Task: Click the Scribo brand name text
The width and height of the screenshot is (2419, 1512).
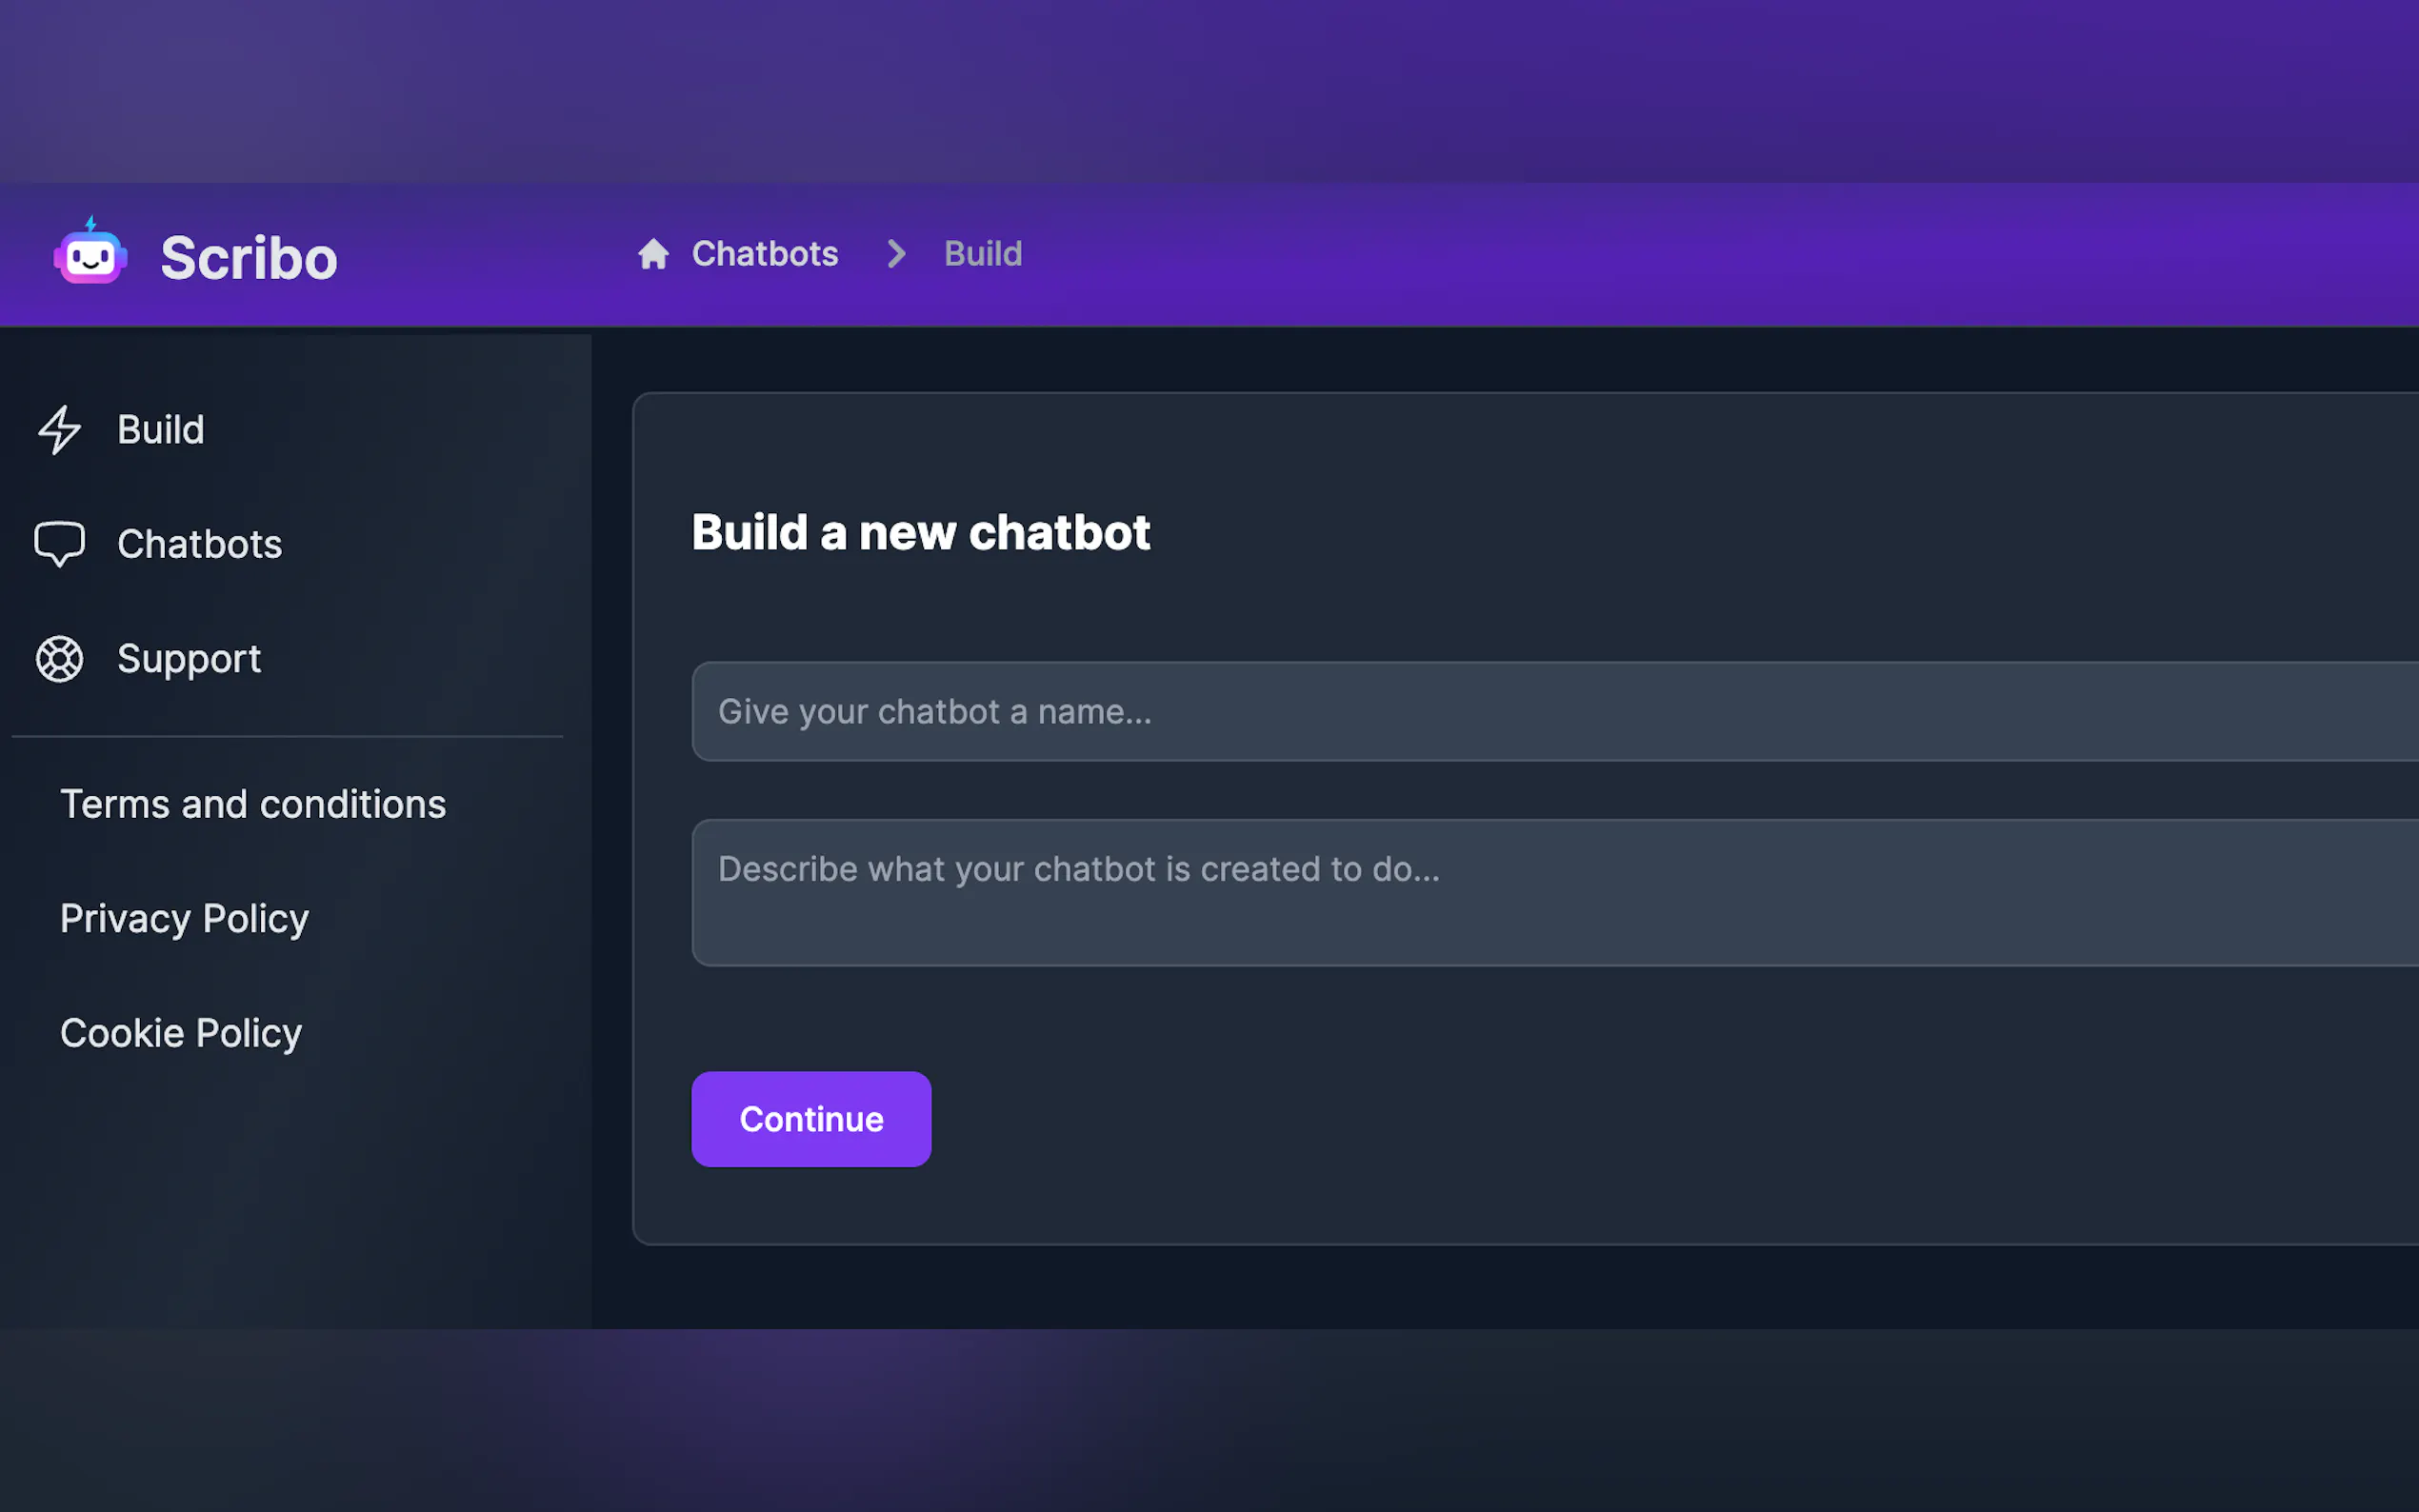Action: tap(249, 258)
